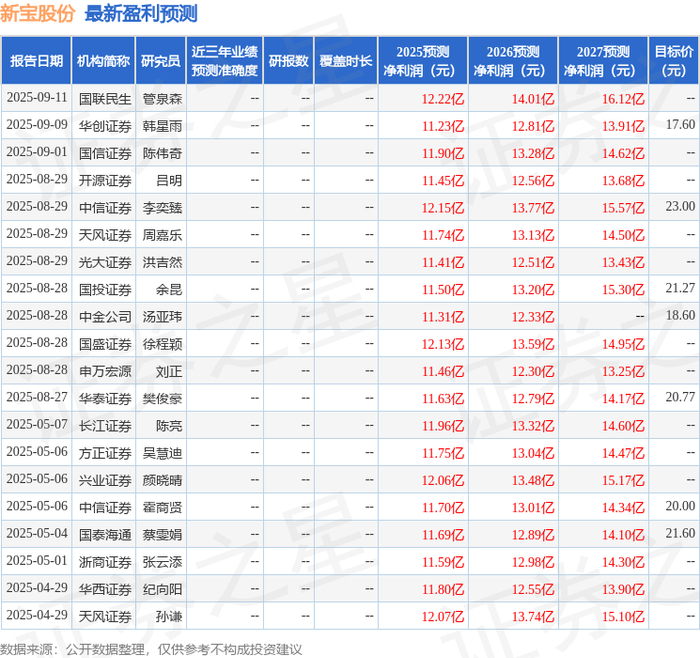Click the 15.10亿 profit forecast
This screenshot has height=658, width=700.
click(623, 616)
